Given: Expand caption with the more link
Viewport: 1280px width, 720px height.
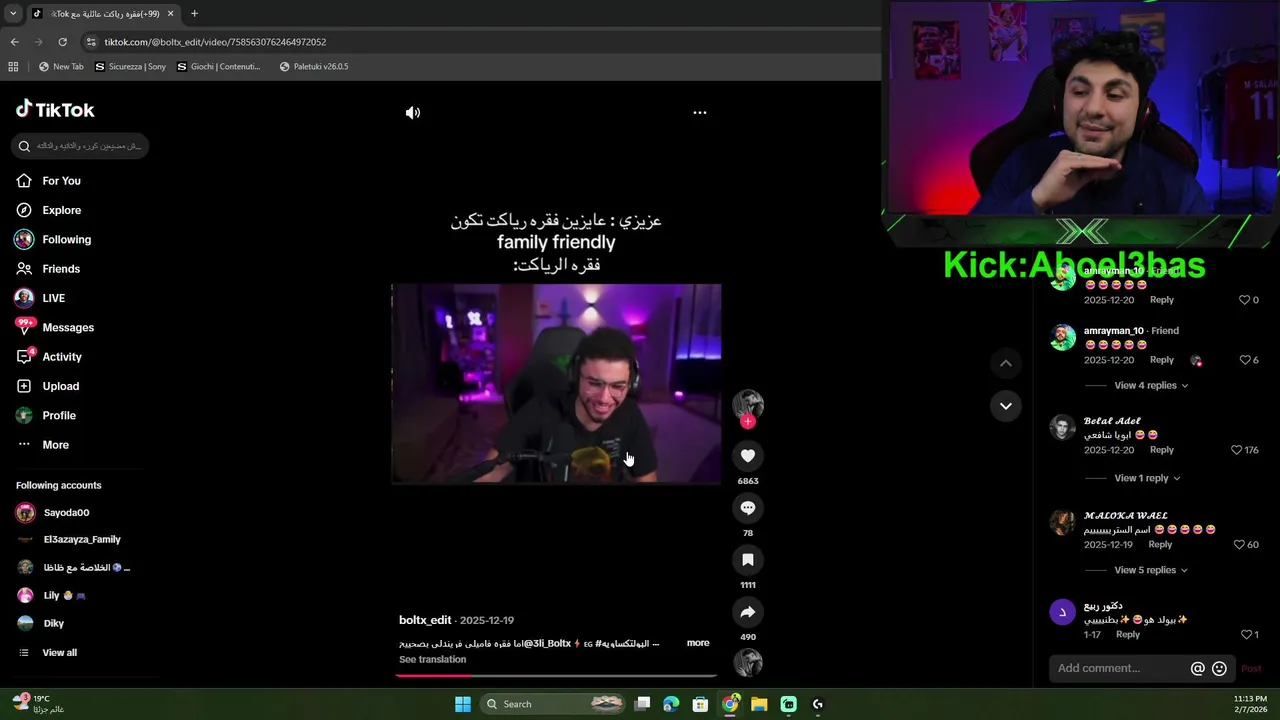Looking at the screenshot, I should (698, 643).
